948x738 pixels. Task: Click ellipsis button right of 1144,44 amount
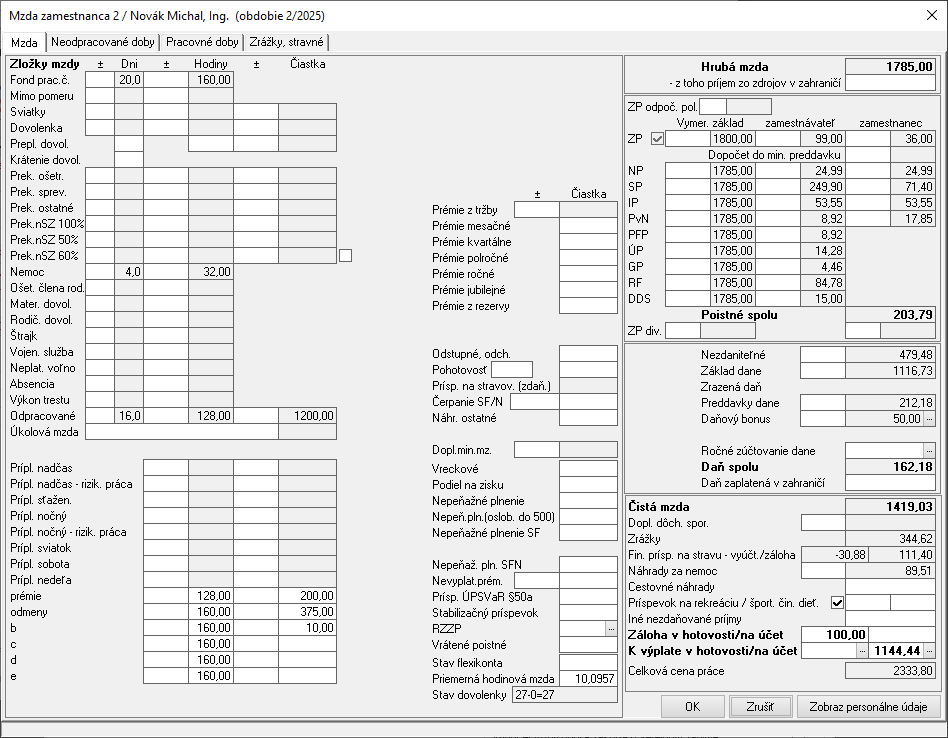929,650
